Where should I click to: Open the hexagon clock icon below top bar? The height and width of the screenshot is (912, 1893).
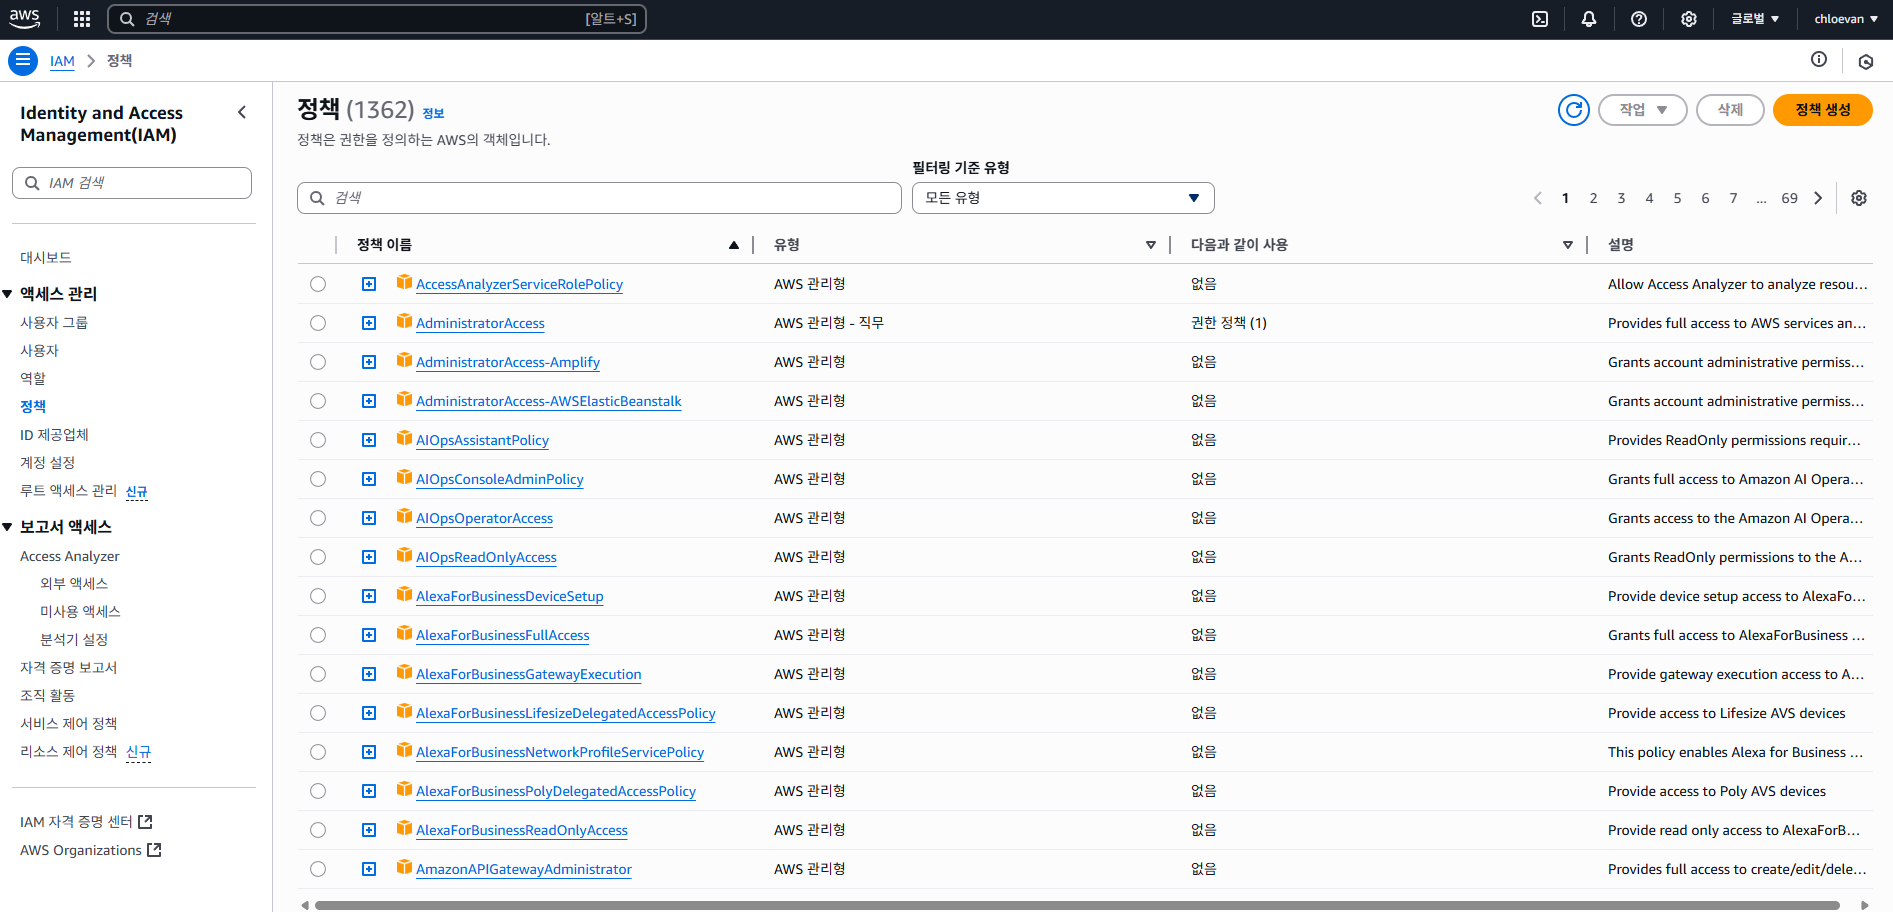[1866, 61]
